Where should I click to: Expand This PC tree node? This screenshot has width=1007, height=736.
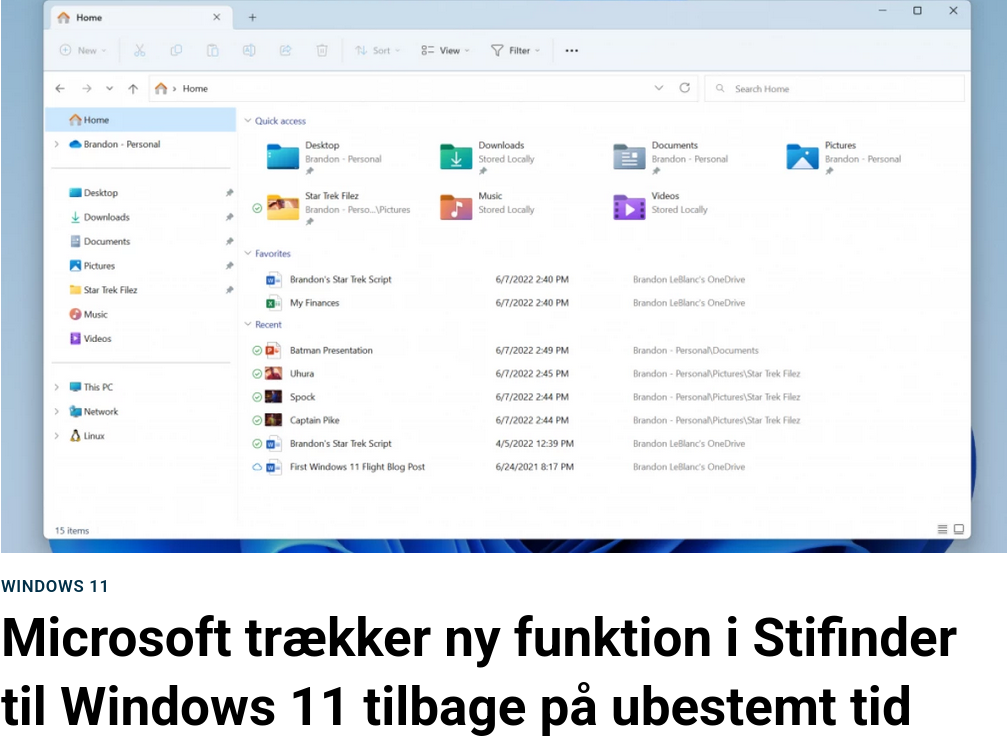(x=57, y=387)
